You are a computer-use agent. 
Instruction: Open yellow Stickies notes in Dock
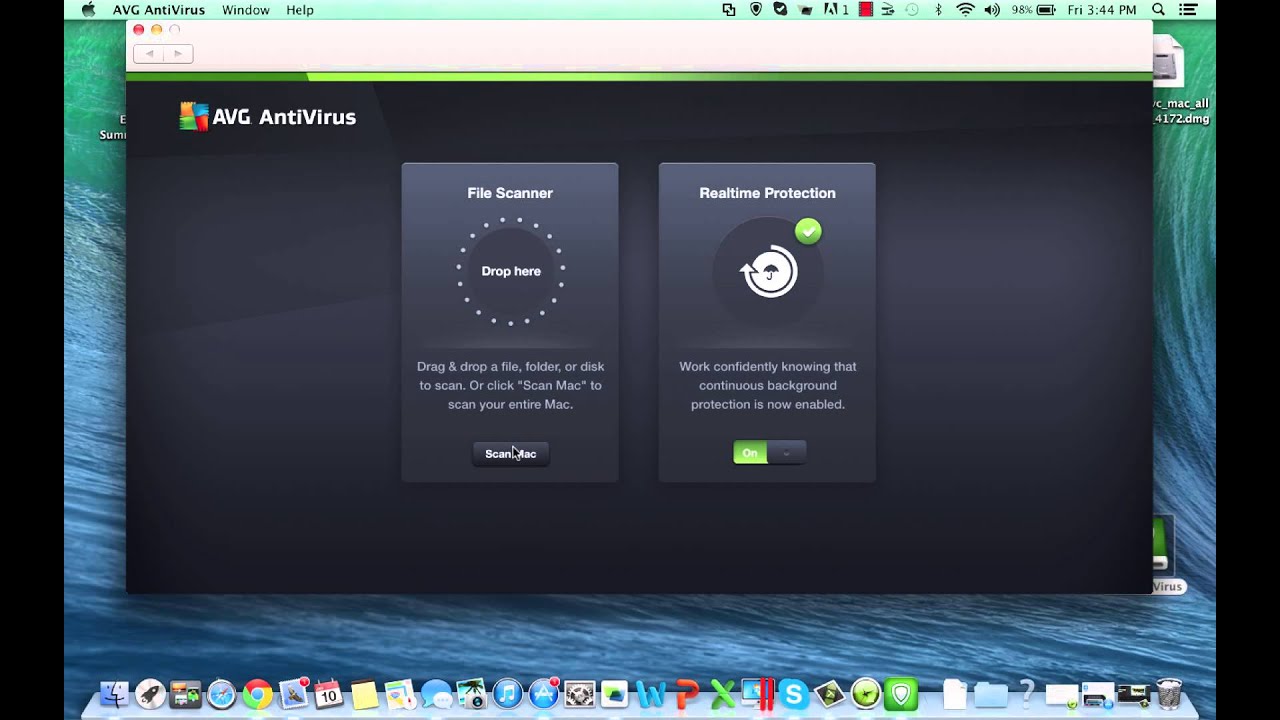[x=364, y=694]
